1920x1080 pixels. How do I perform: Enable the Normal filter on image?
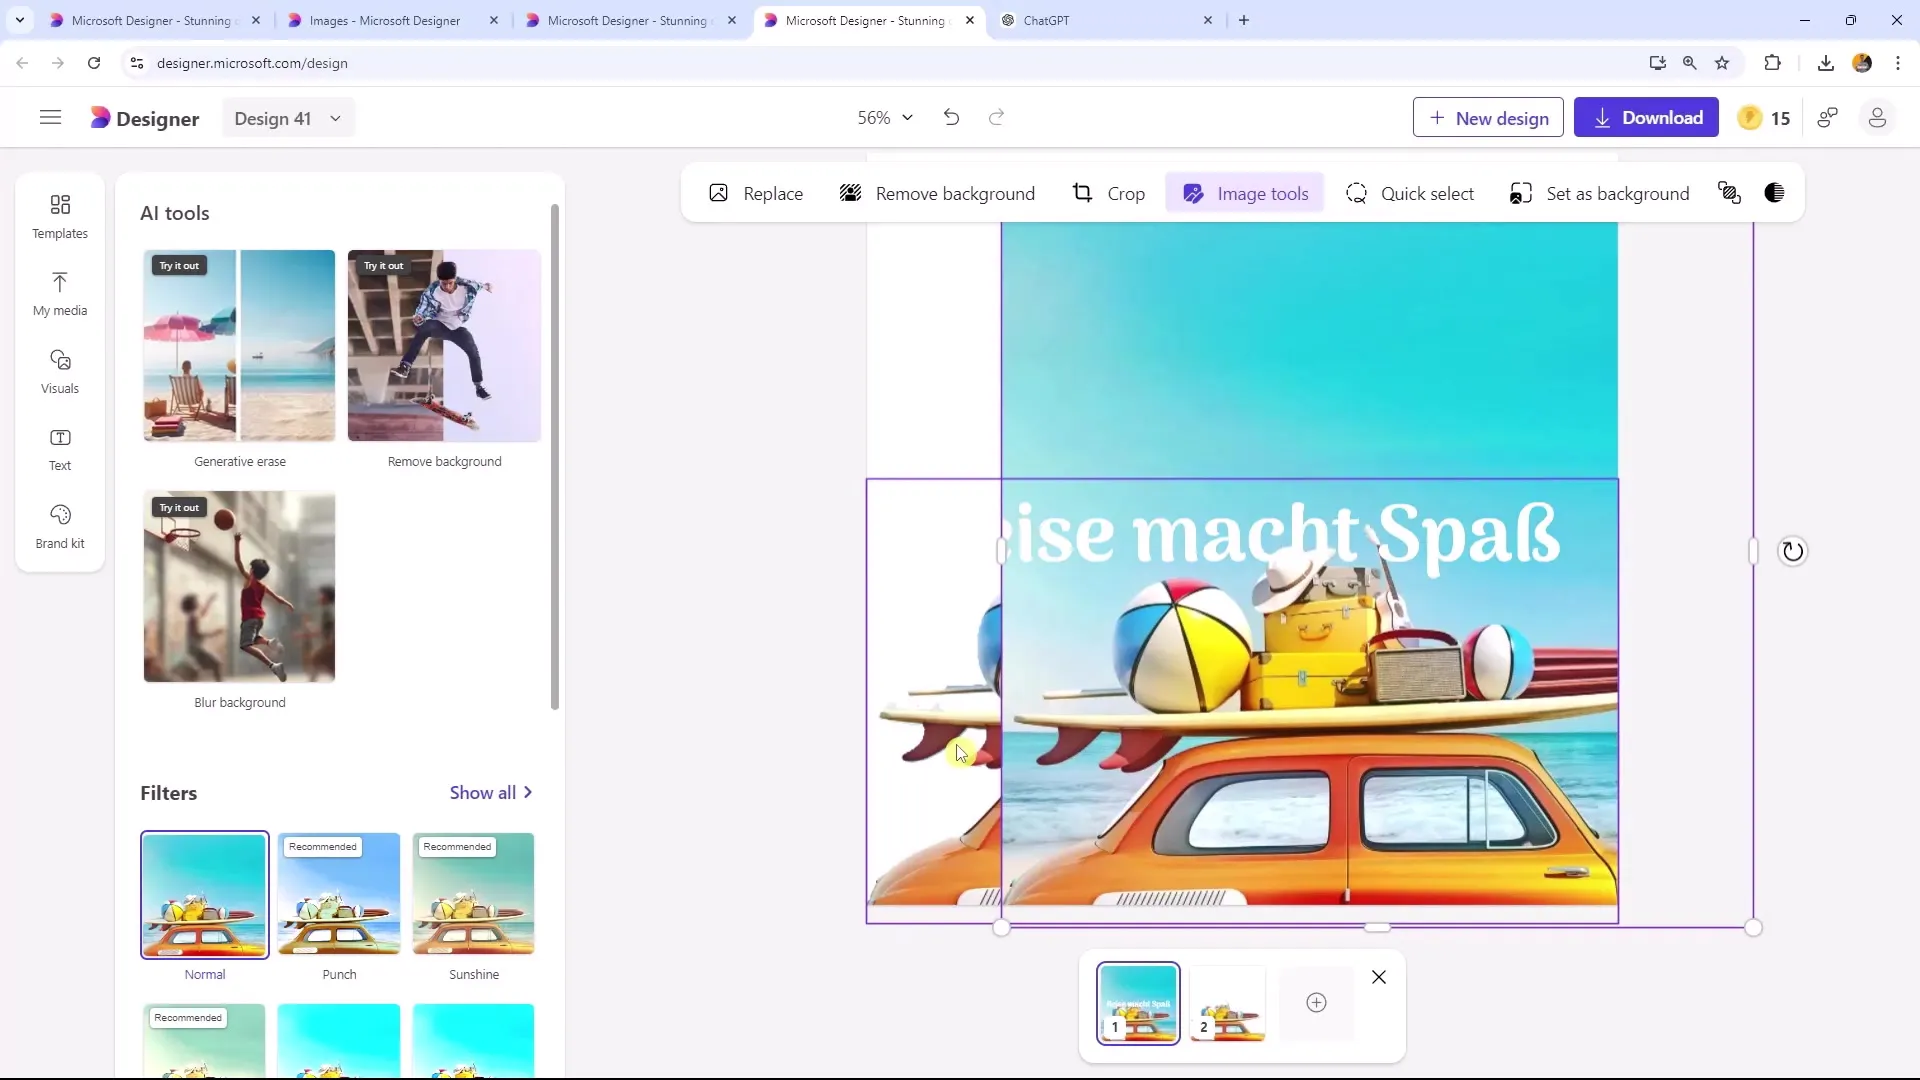coord(204,893)
